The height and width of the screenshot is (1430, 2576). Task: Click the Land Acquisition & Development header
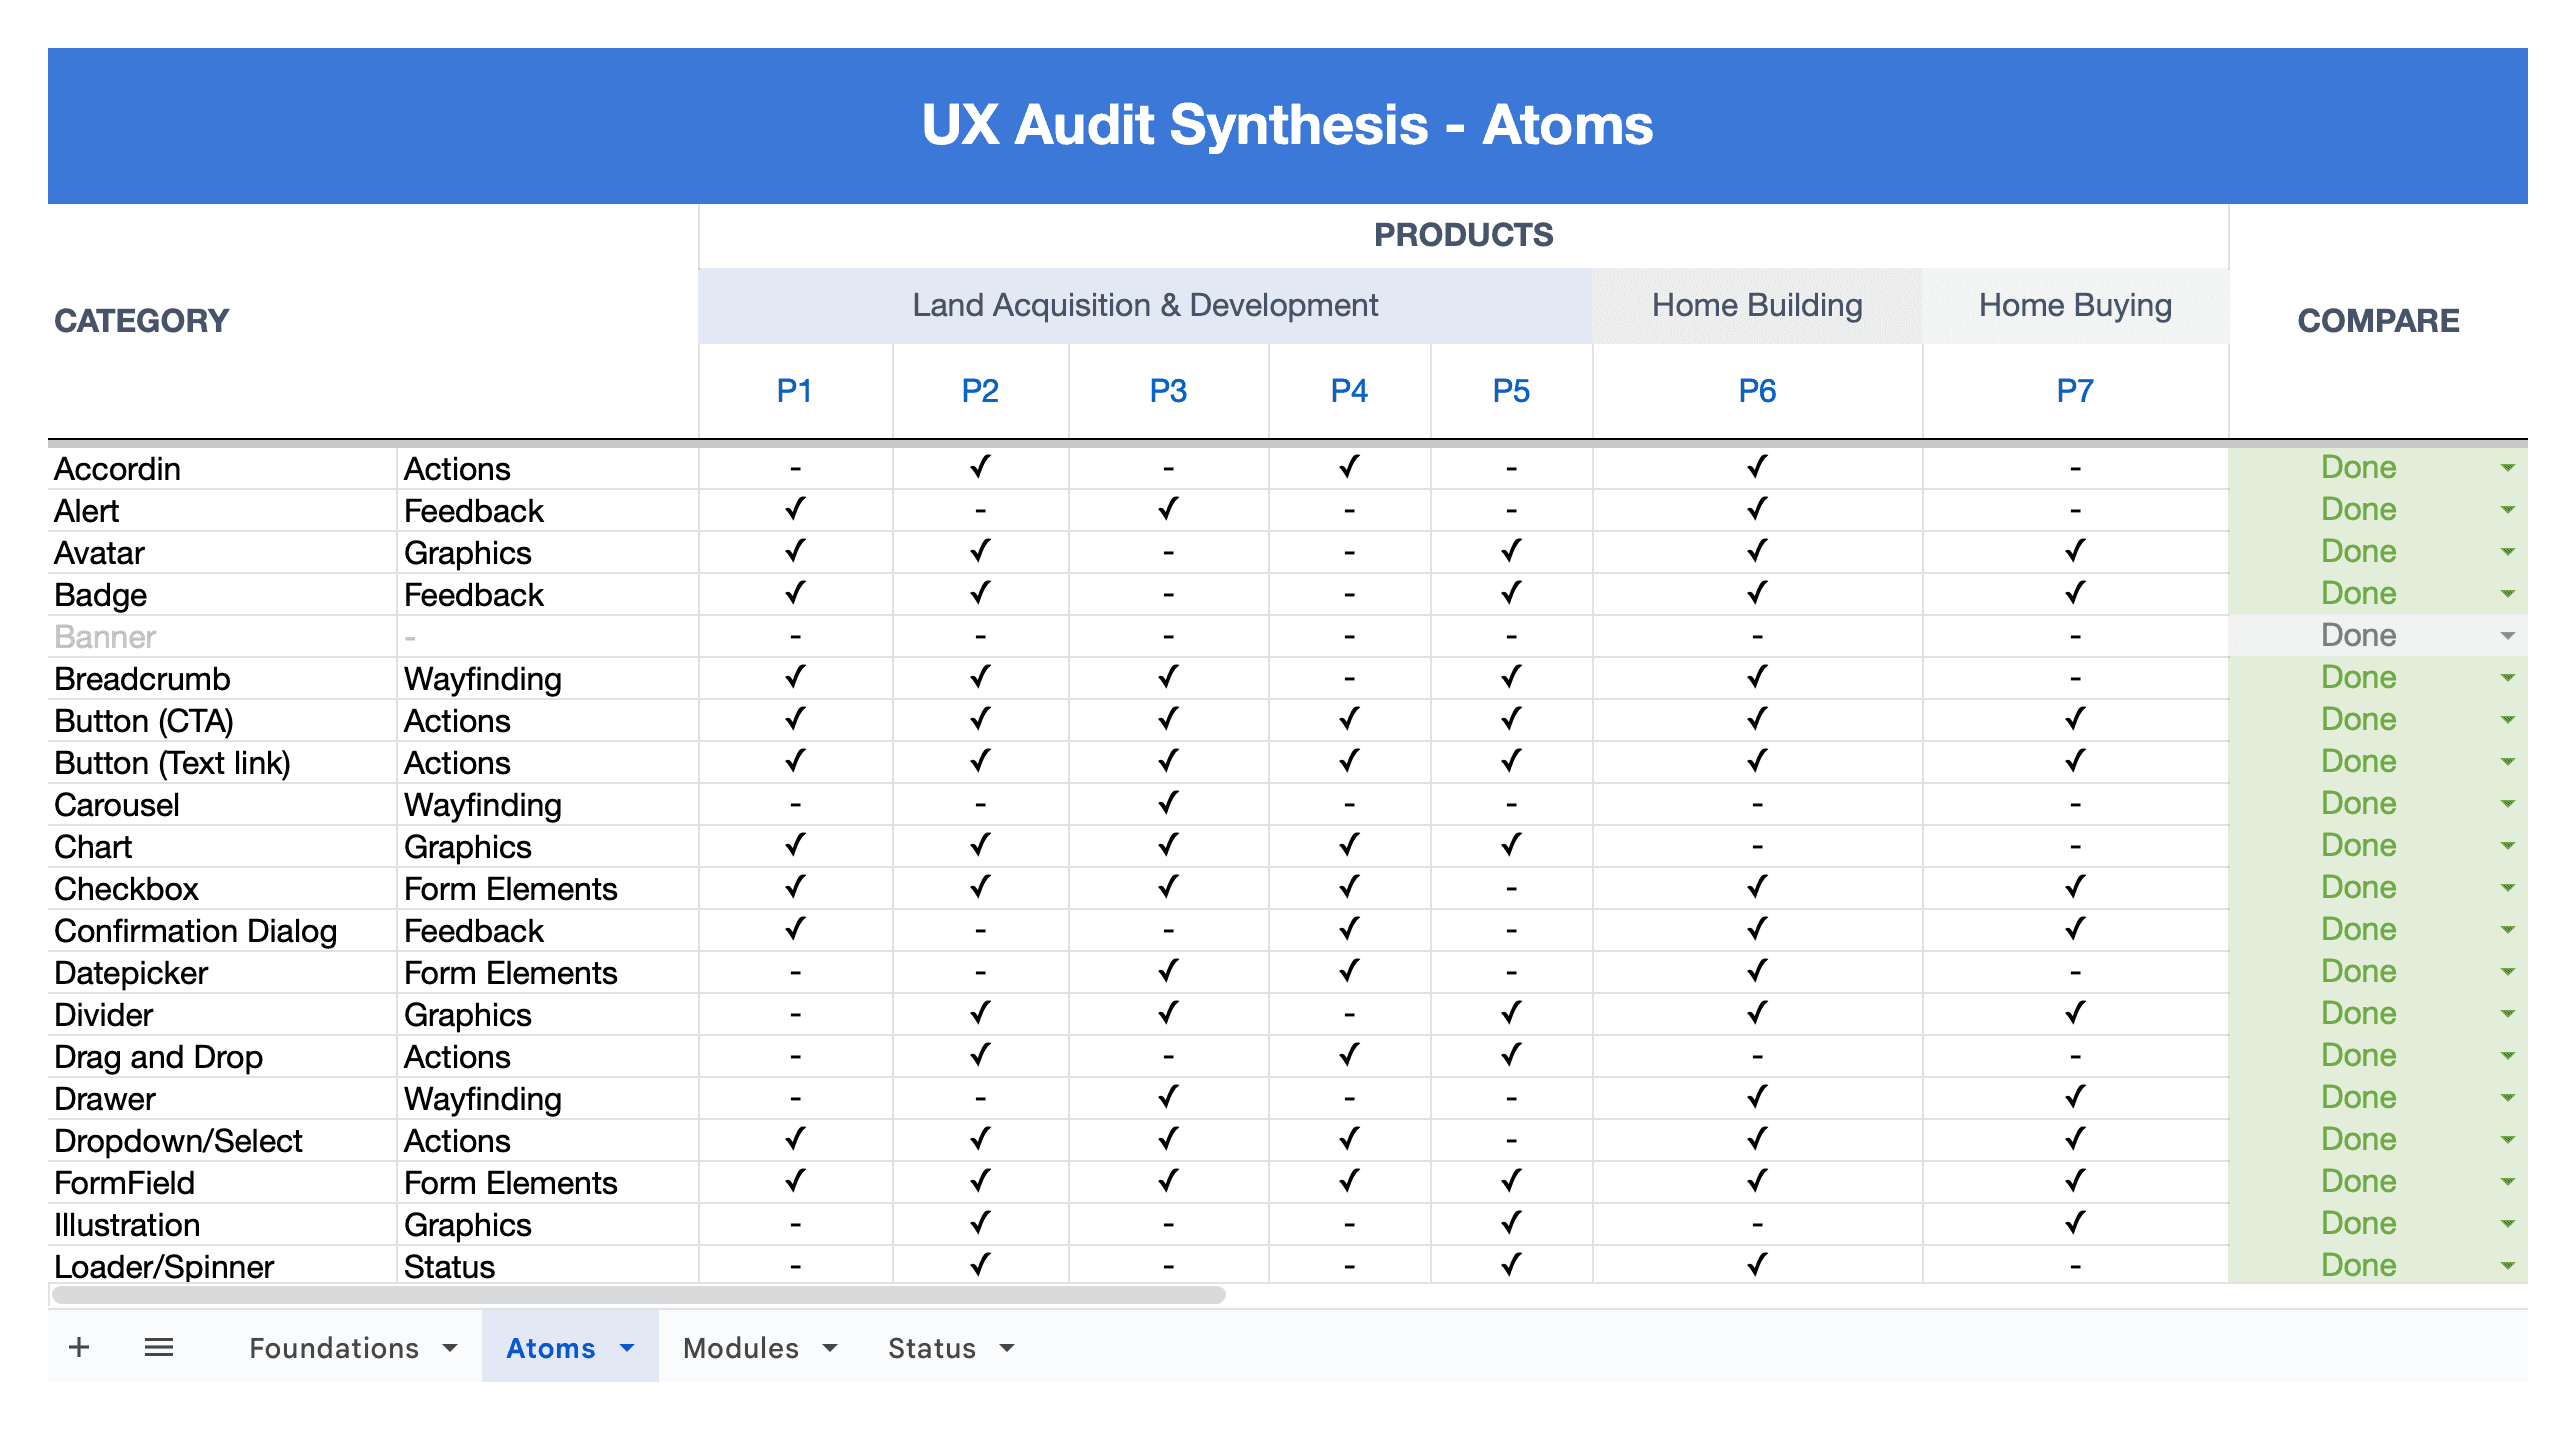[1144, 305]
